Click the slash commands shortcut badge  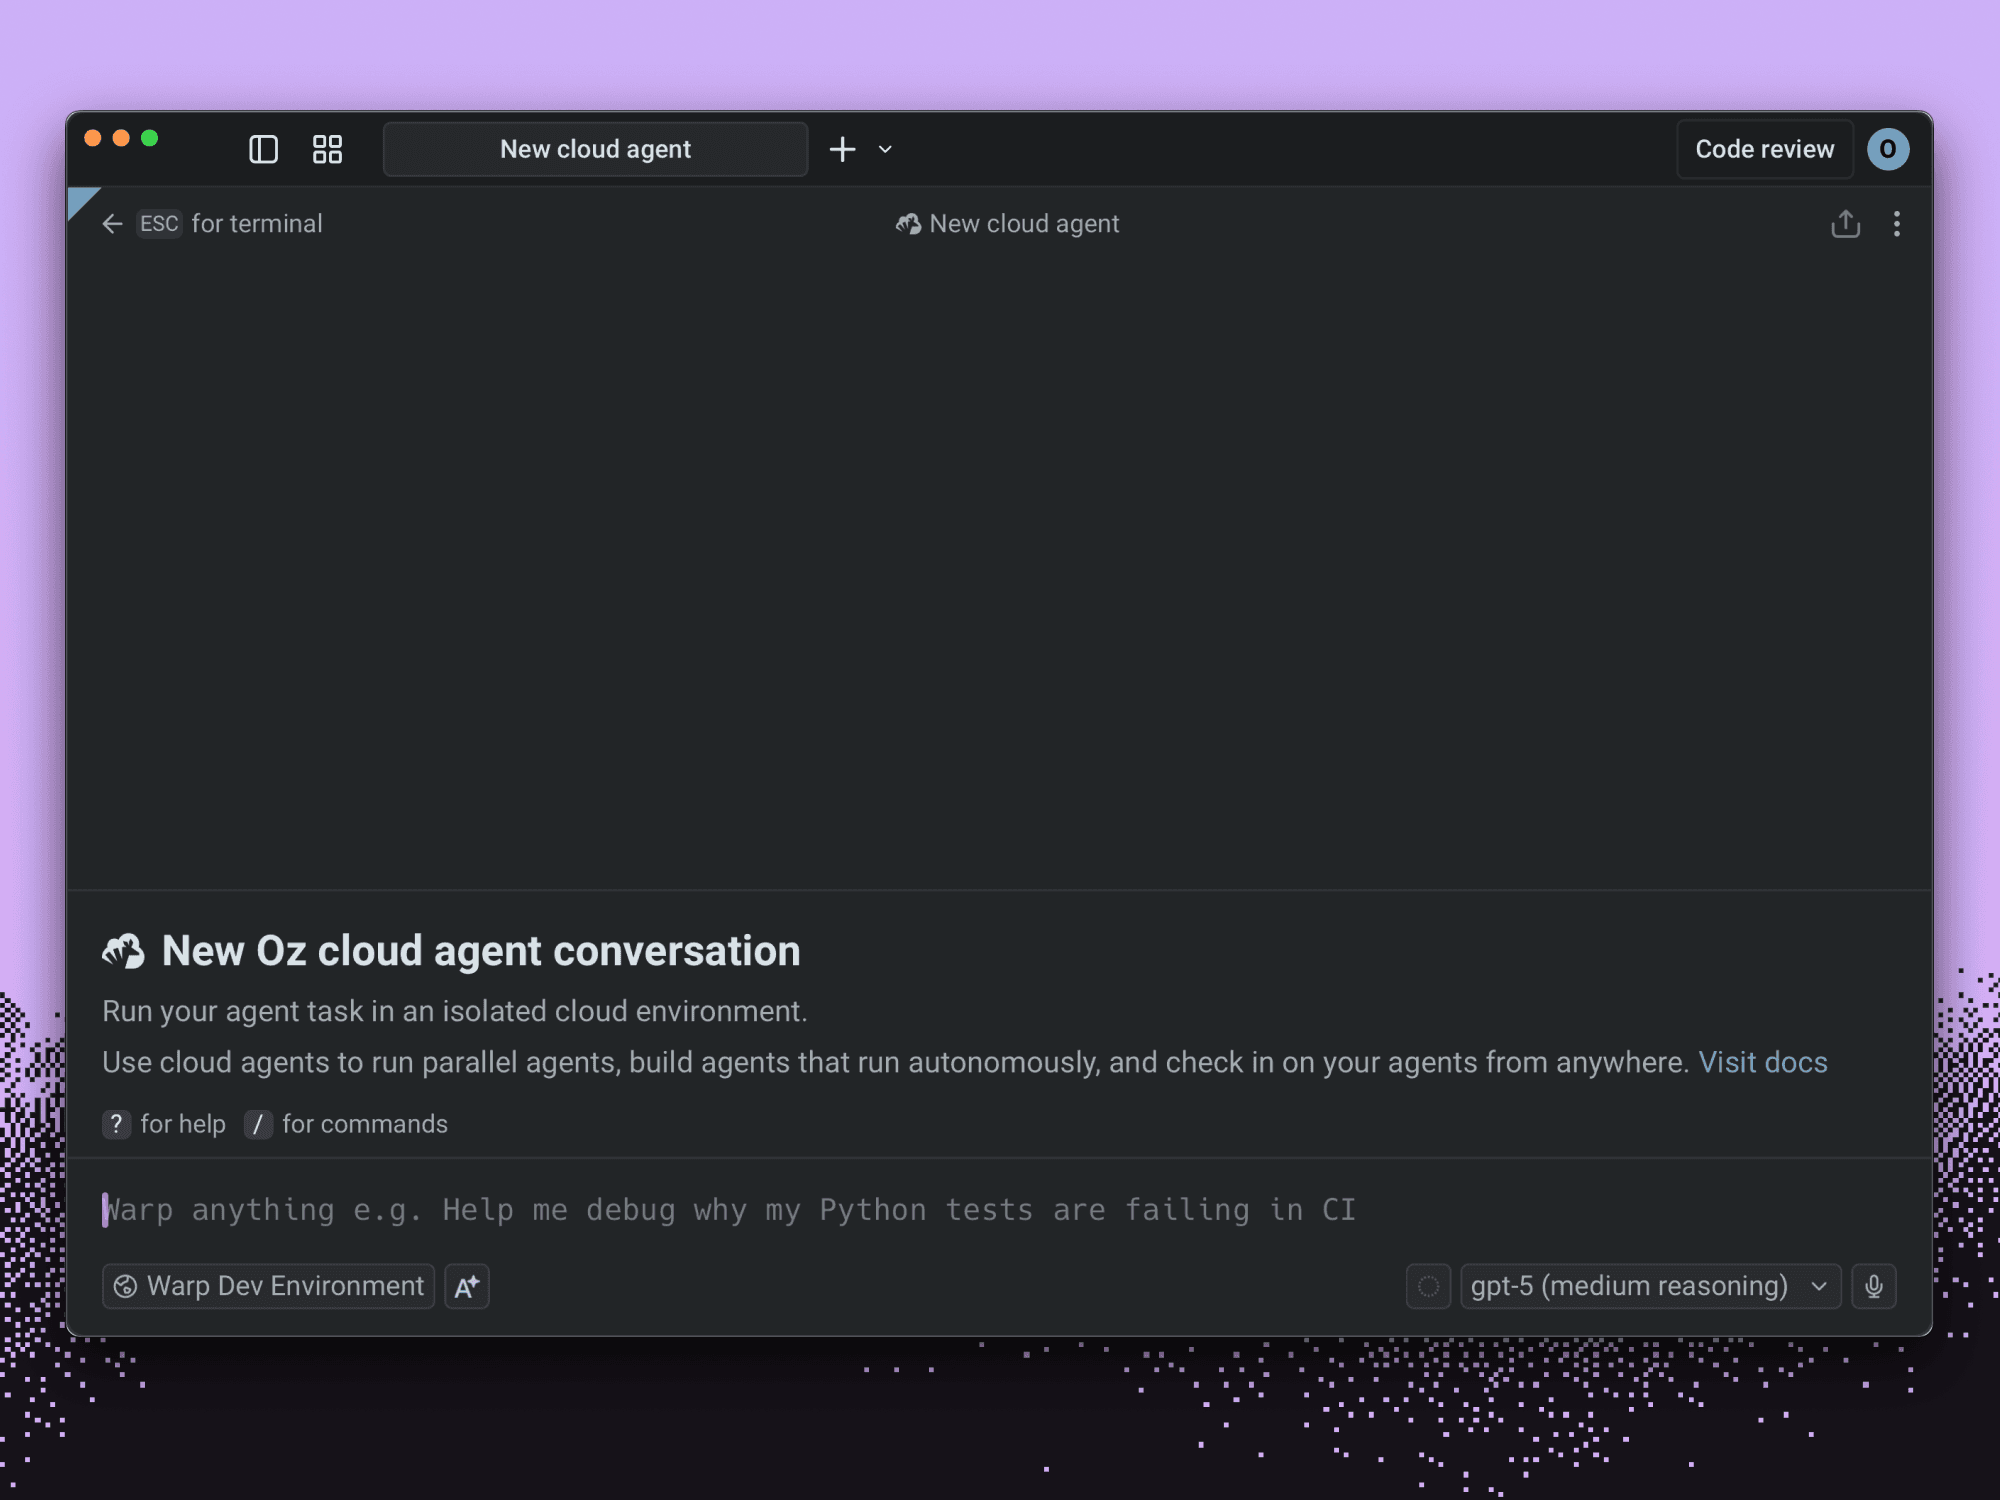tap(258, 1124)
